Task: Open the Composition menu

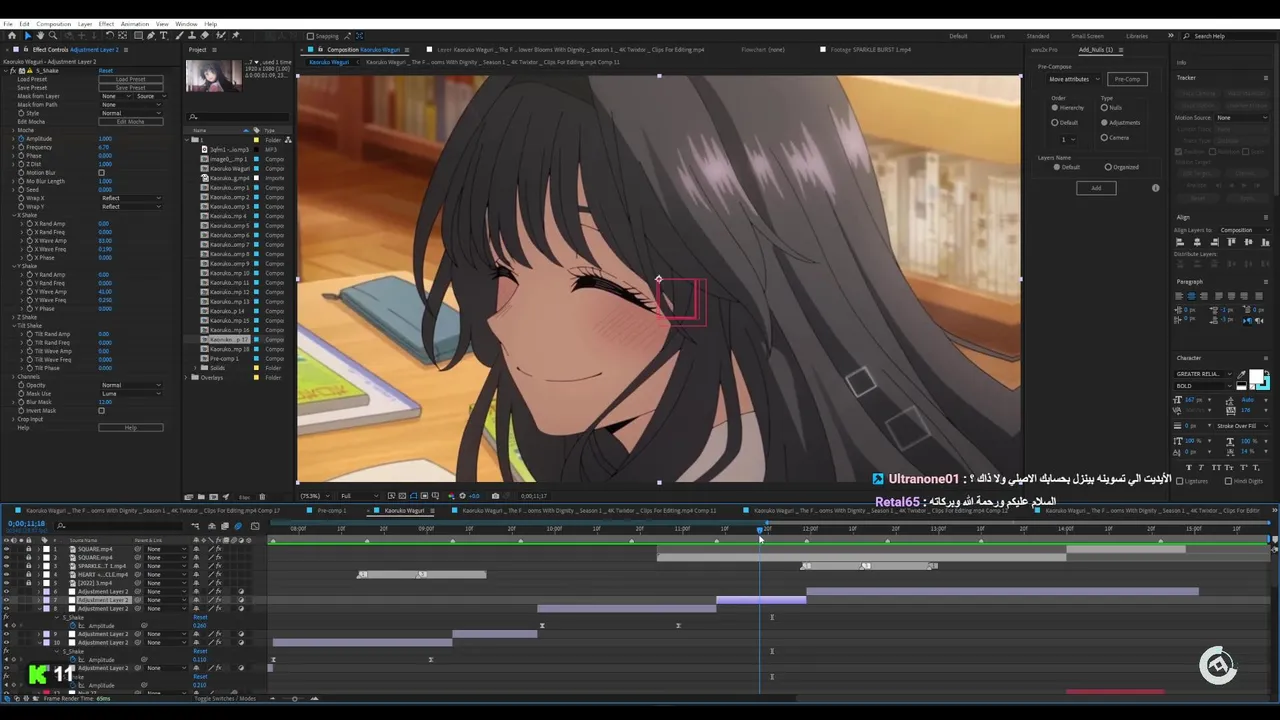Action: (53, 24)
